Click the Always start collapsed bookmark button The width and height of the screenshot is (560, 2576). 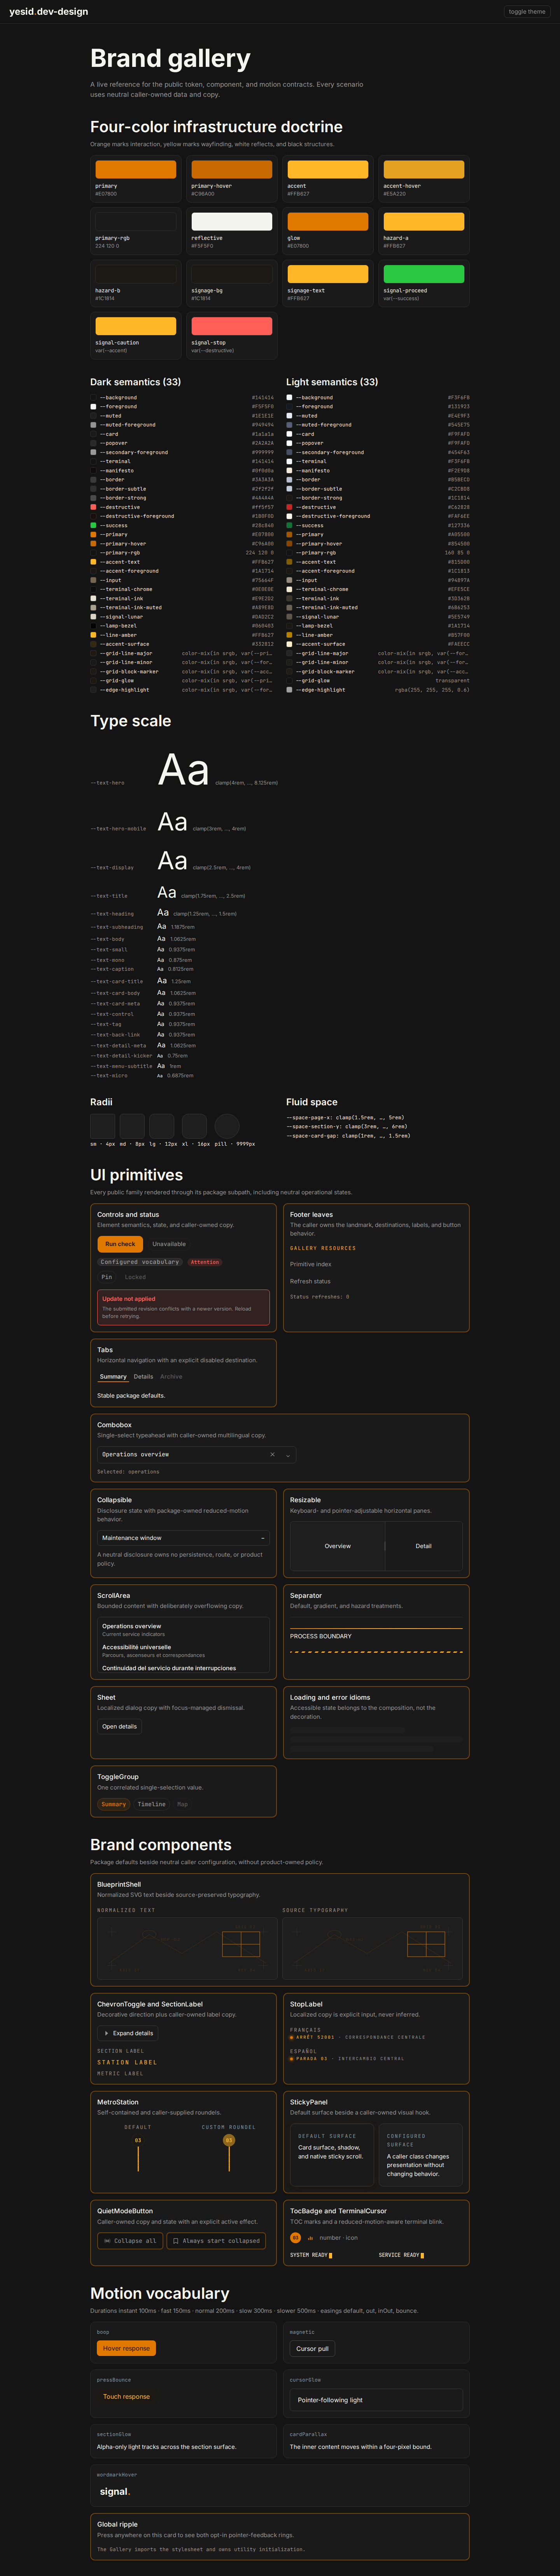pos(216,2241)
